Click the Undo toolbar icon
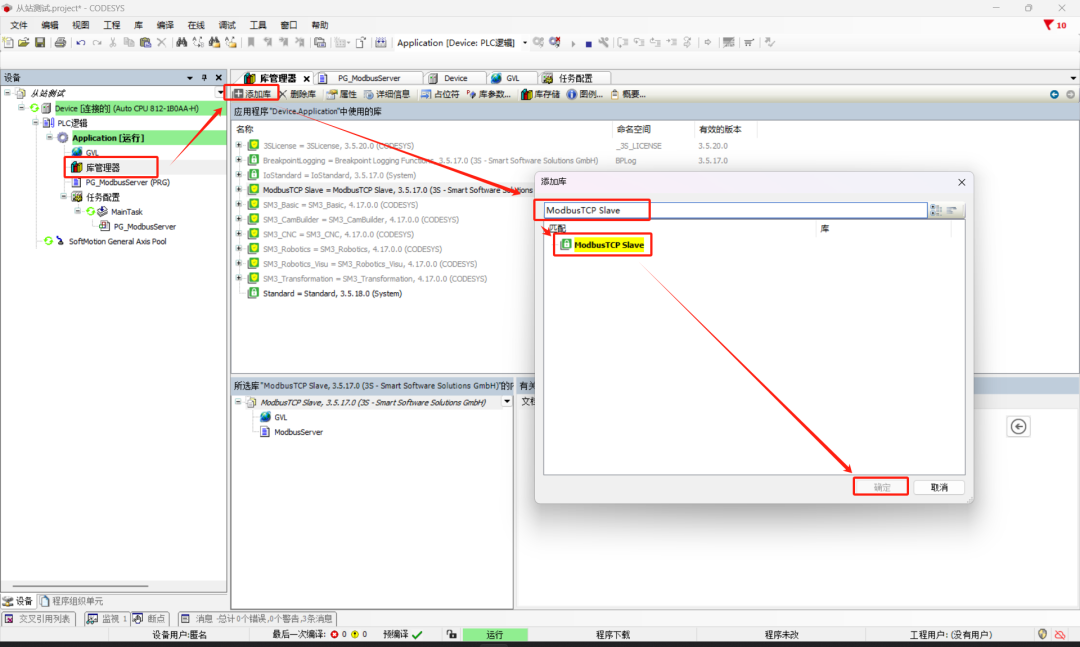1080x647 pixels. tap(81, 43)
